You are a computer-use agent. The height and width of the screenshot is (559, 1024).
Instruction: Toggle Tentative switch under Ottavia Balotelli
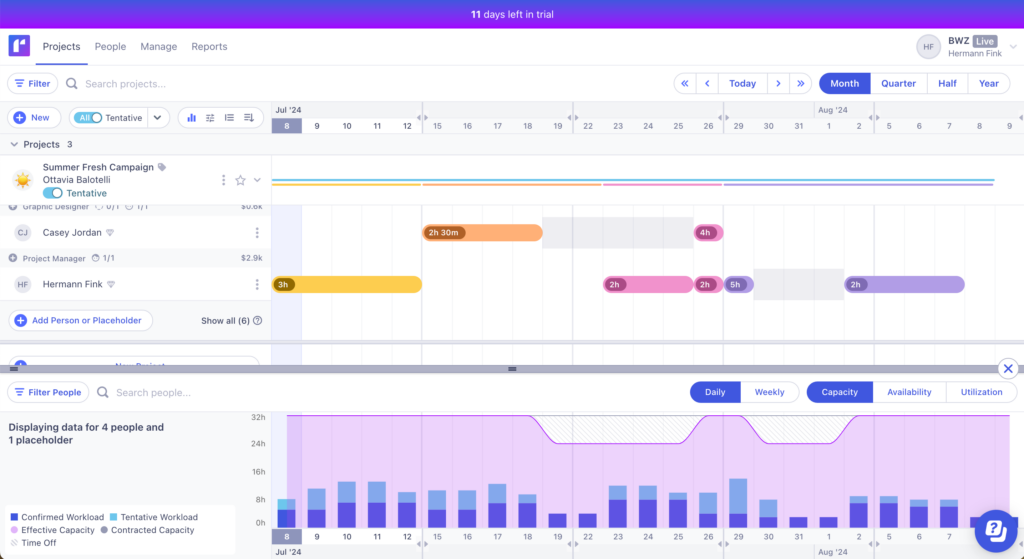click(53, 193)
